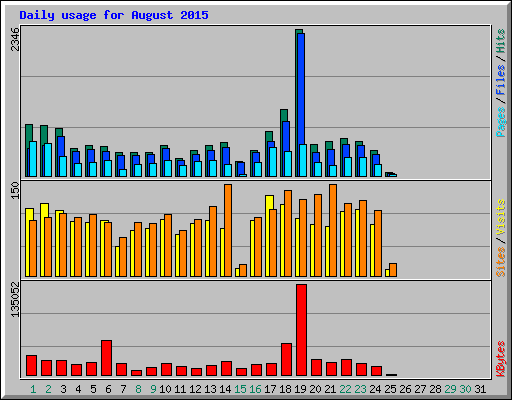Click the 2346 axis maximum label

(x=15, y=39)
